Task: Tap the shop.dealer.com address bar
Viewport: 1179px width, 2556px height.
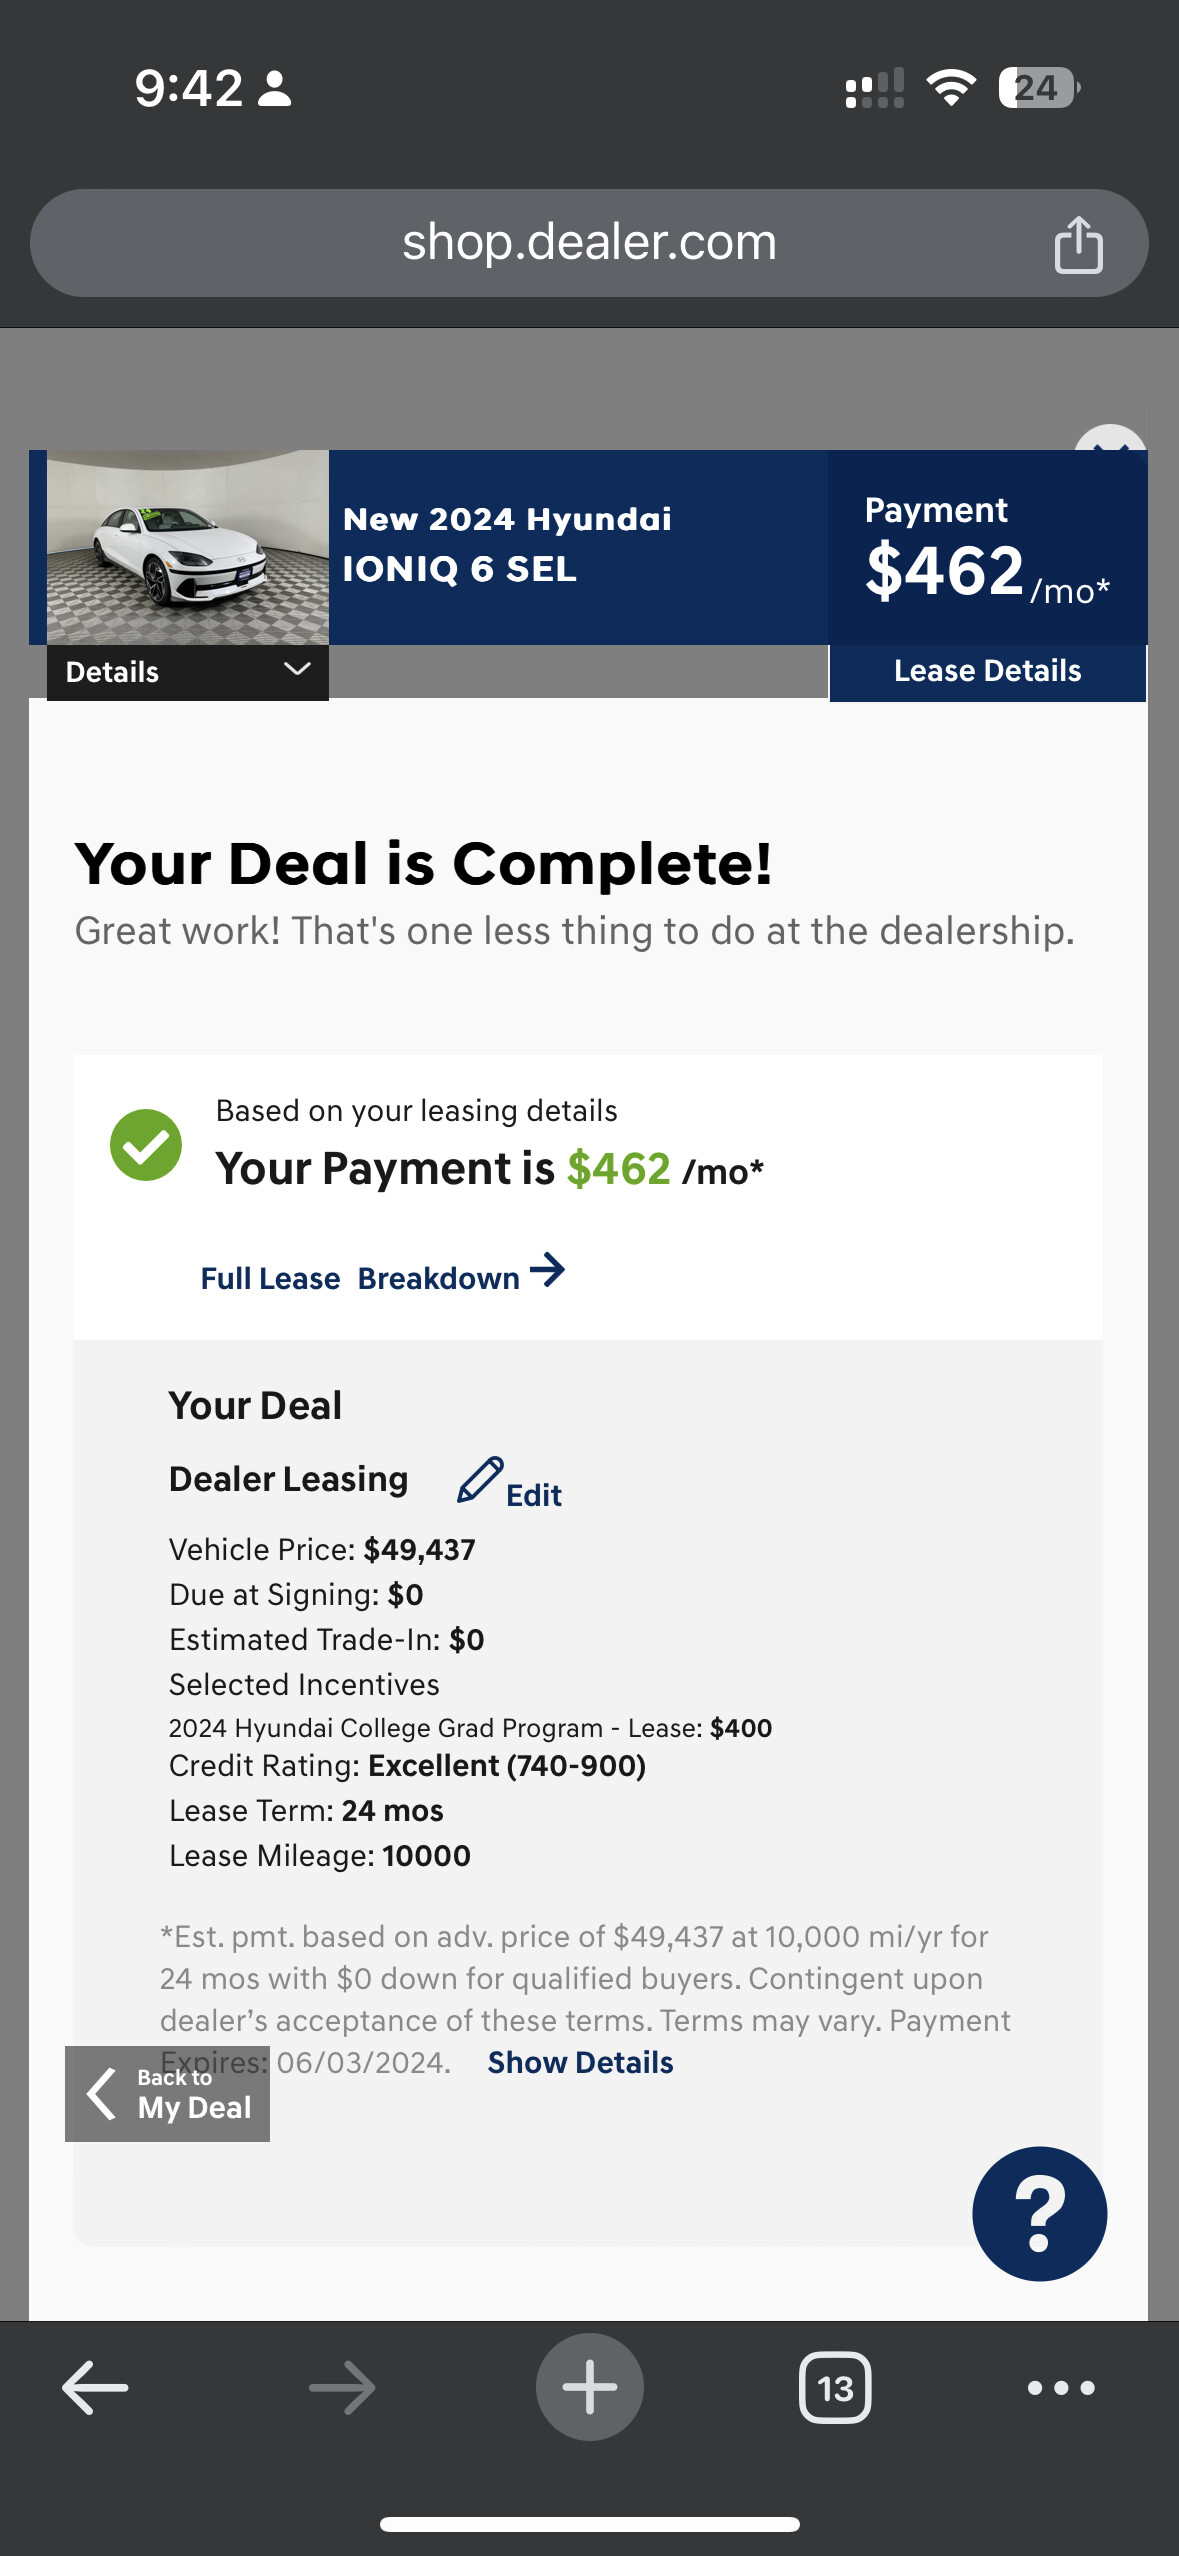Action: tap(589, 243)
